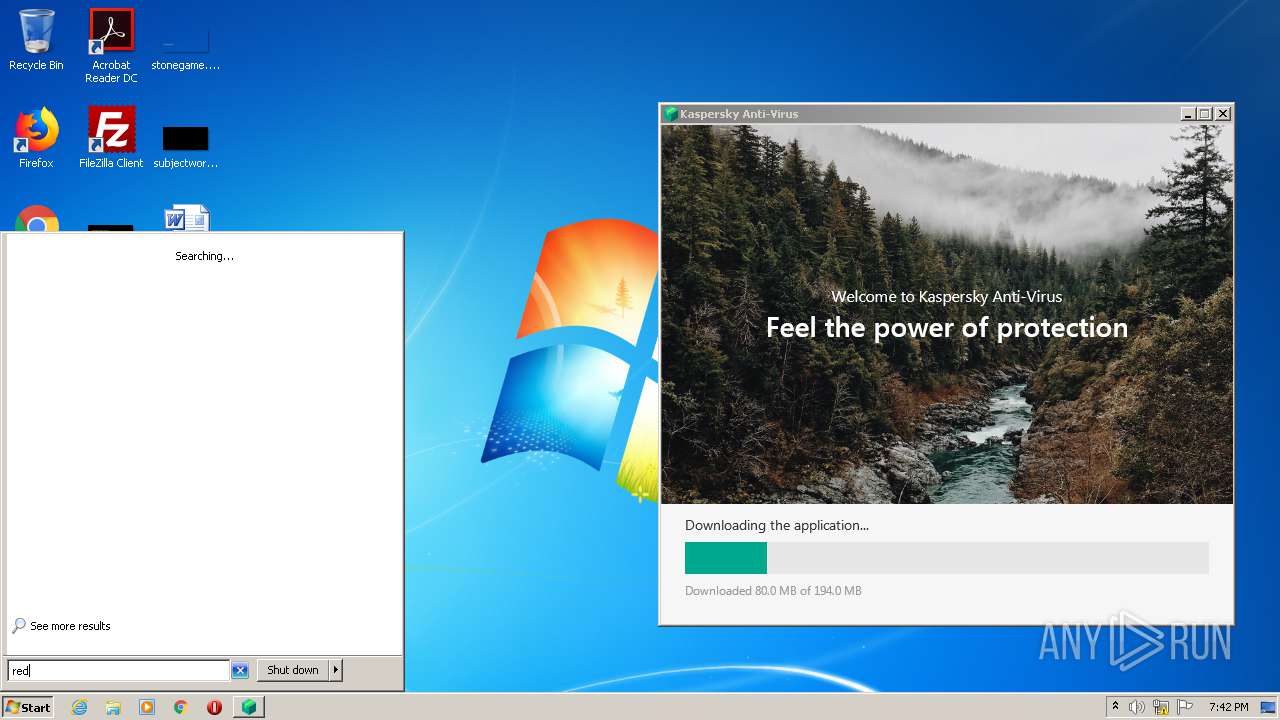Select the Word document desktop icon
1280x720 pixels.
186,218
